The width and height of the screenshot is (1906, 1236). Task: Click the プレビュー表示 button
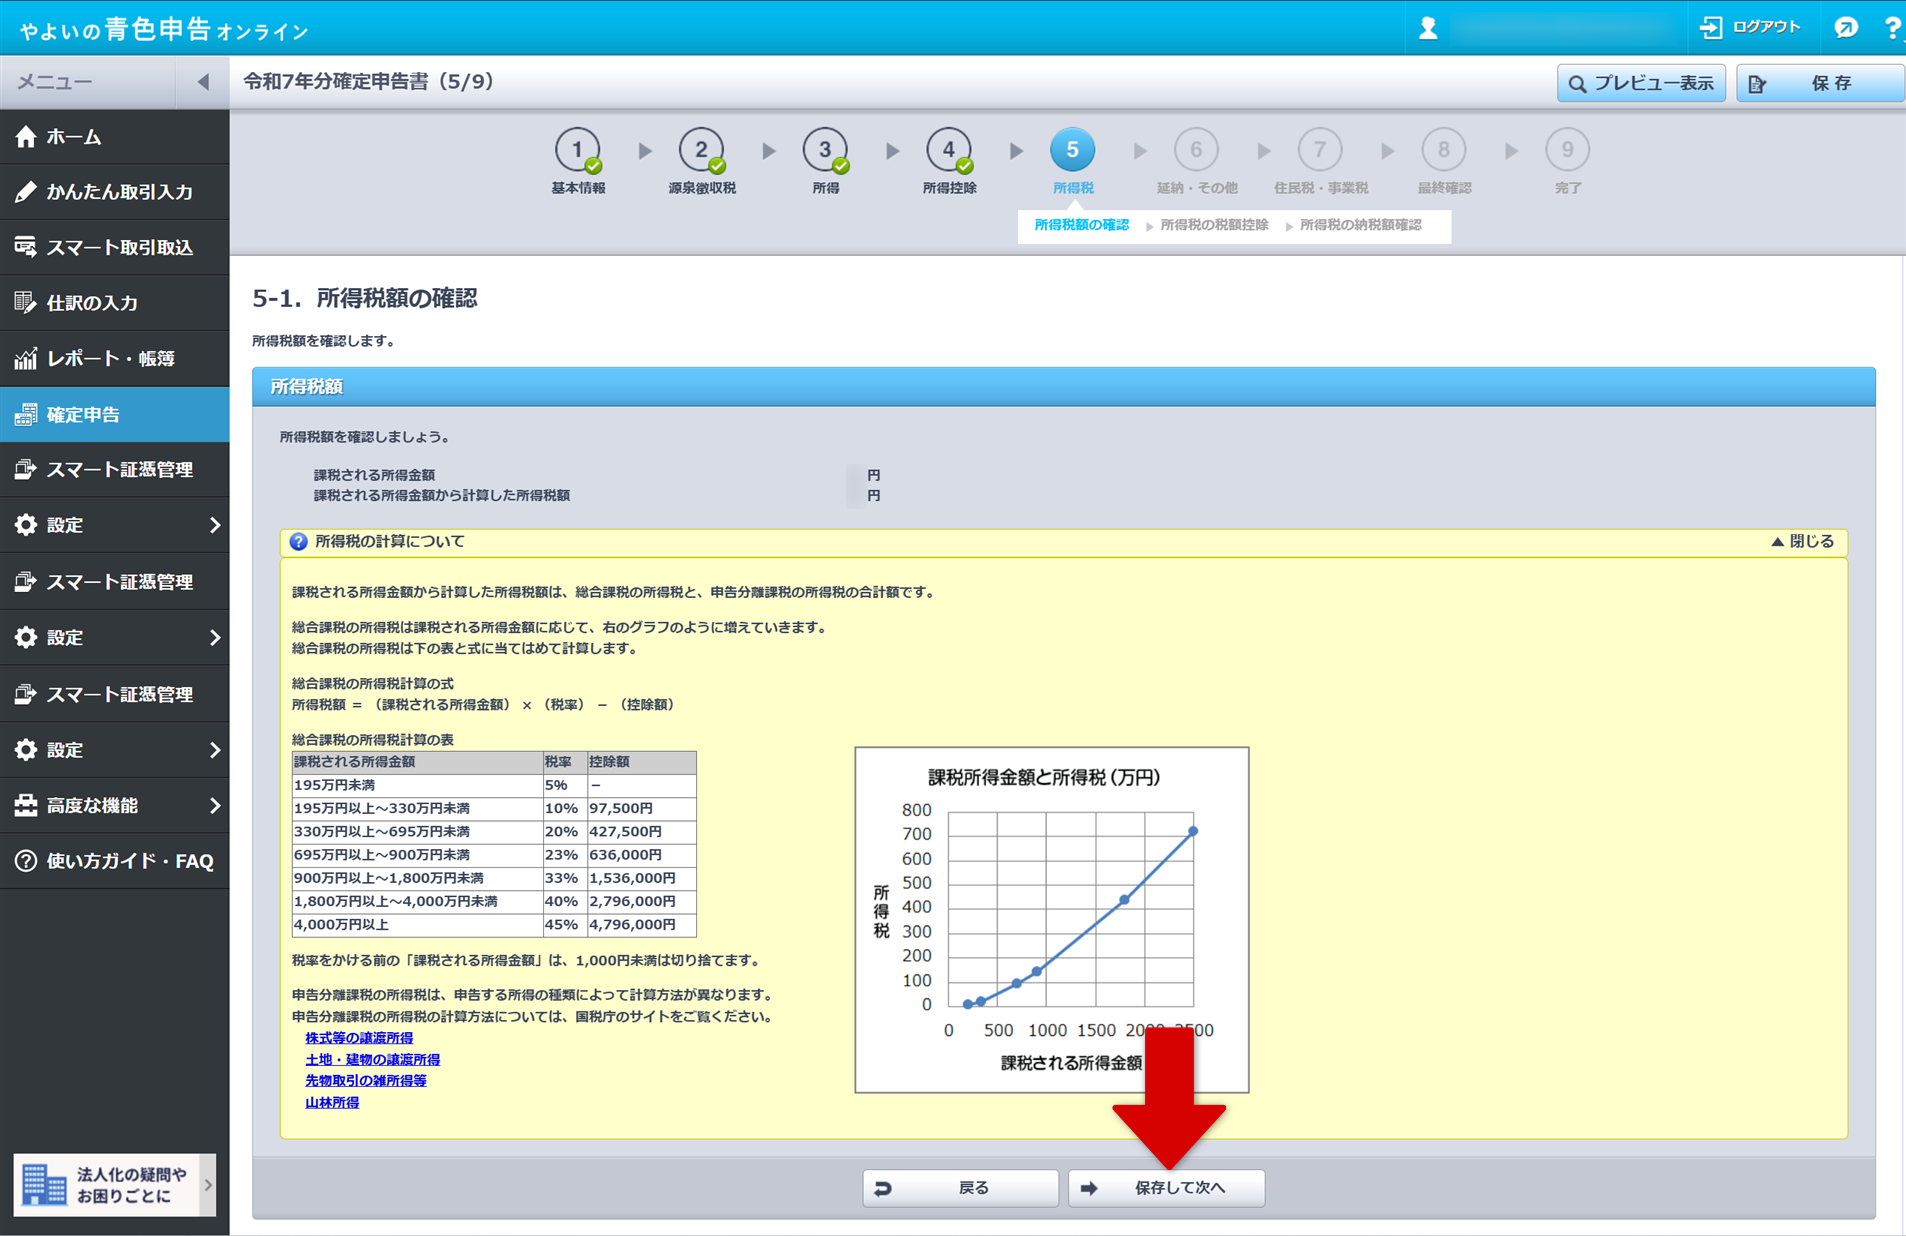tap(1640, 83)
